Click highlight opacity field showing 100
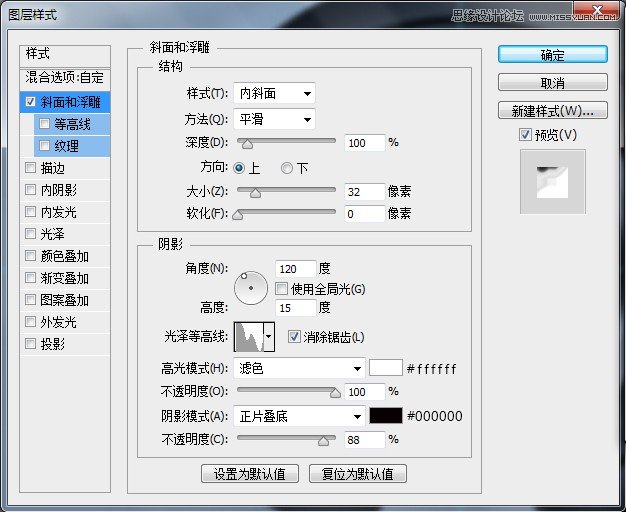 (x=365, y=392)
